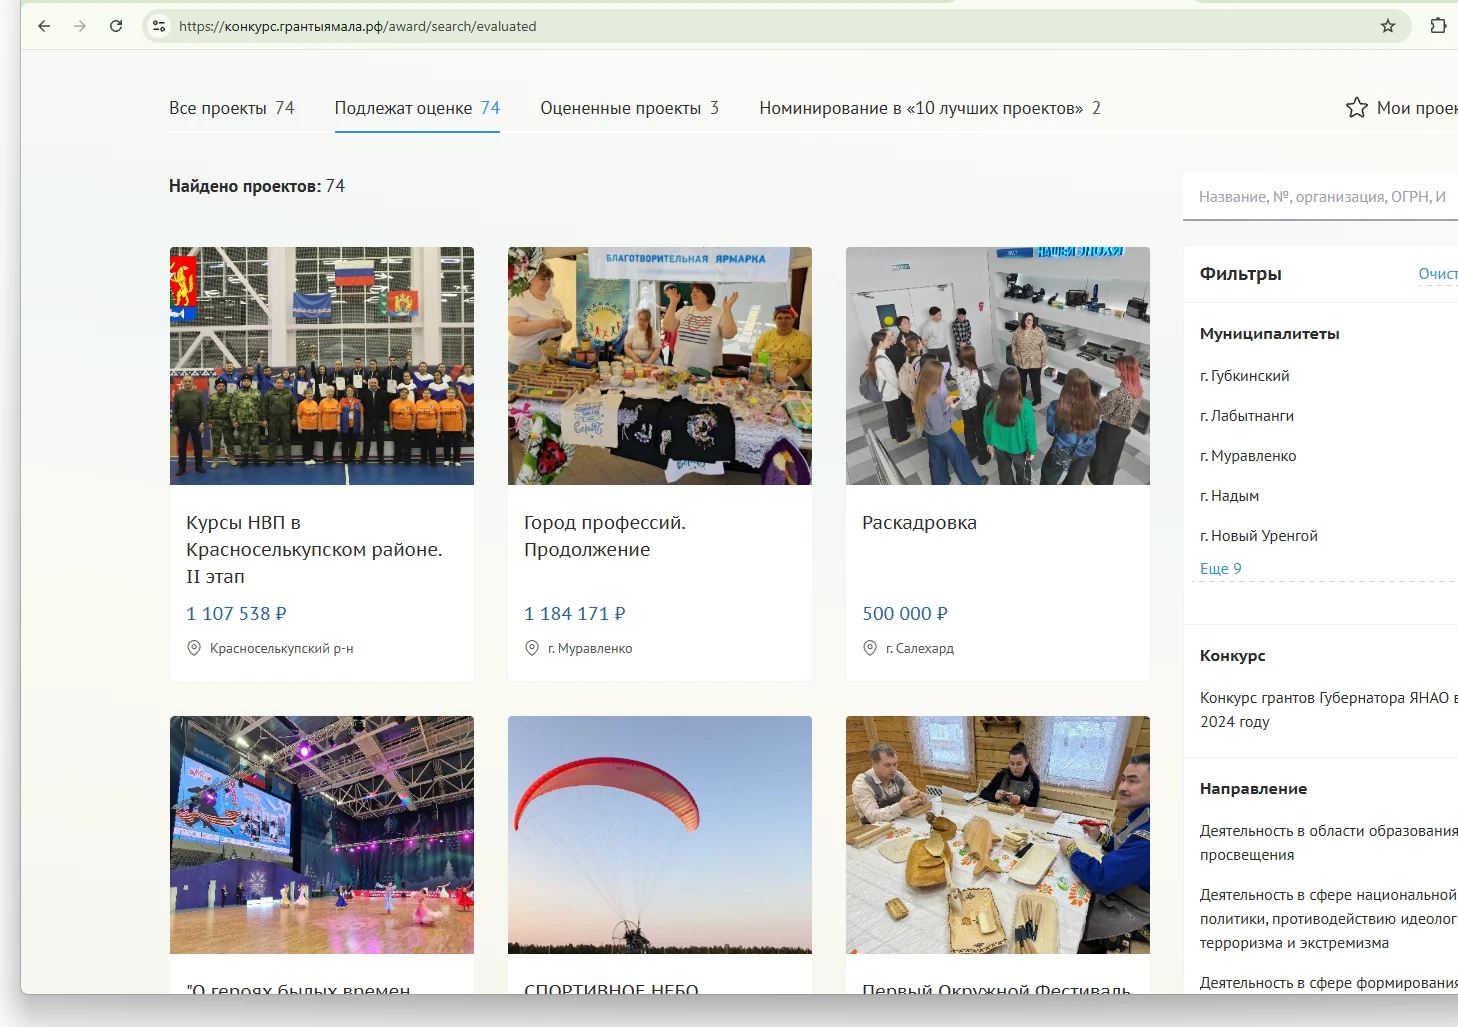1458x1027 pixels.
Task: Open Раскадровка project photo
Action: point(998,366)
